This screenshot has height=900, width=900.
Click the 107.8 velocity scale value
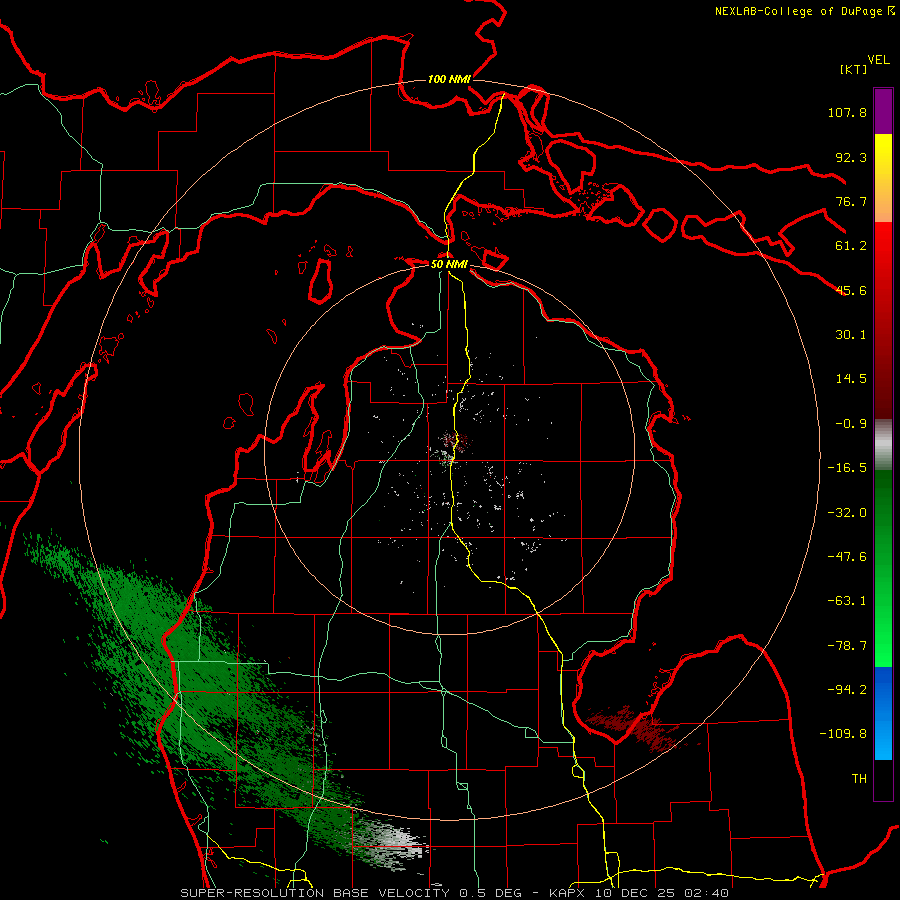pos(847,112)
